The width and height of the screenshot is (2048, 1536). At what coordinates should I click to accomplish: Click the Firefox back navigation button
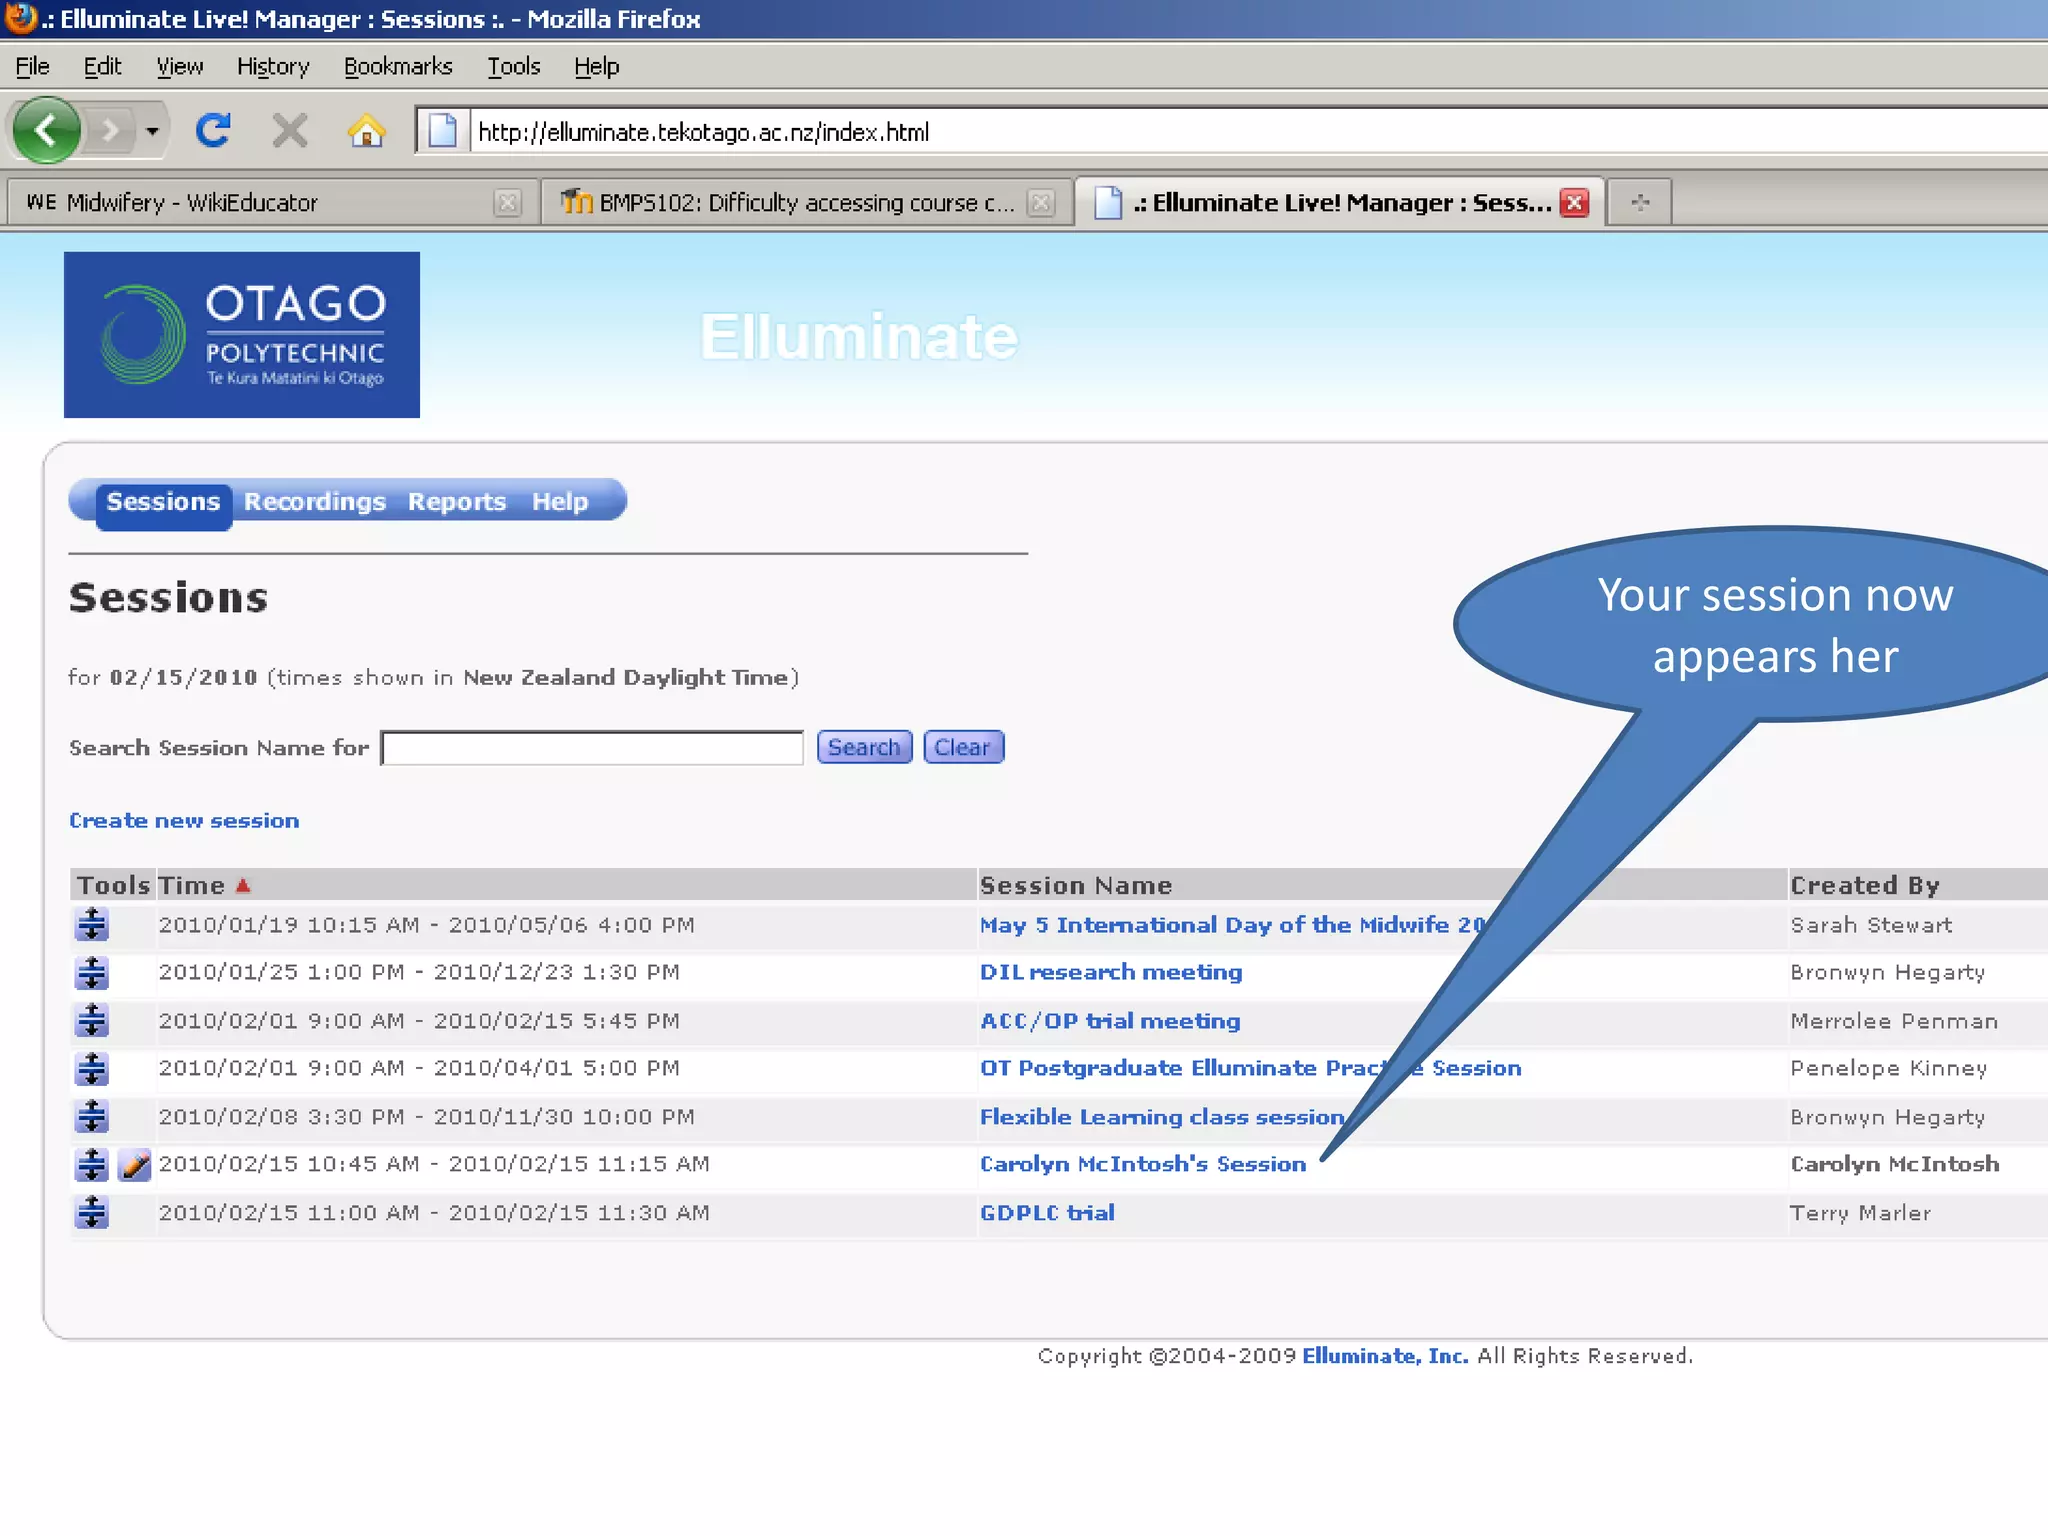pyautogui.click(x=46, y=131)
